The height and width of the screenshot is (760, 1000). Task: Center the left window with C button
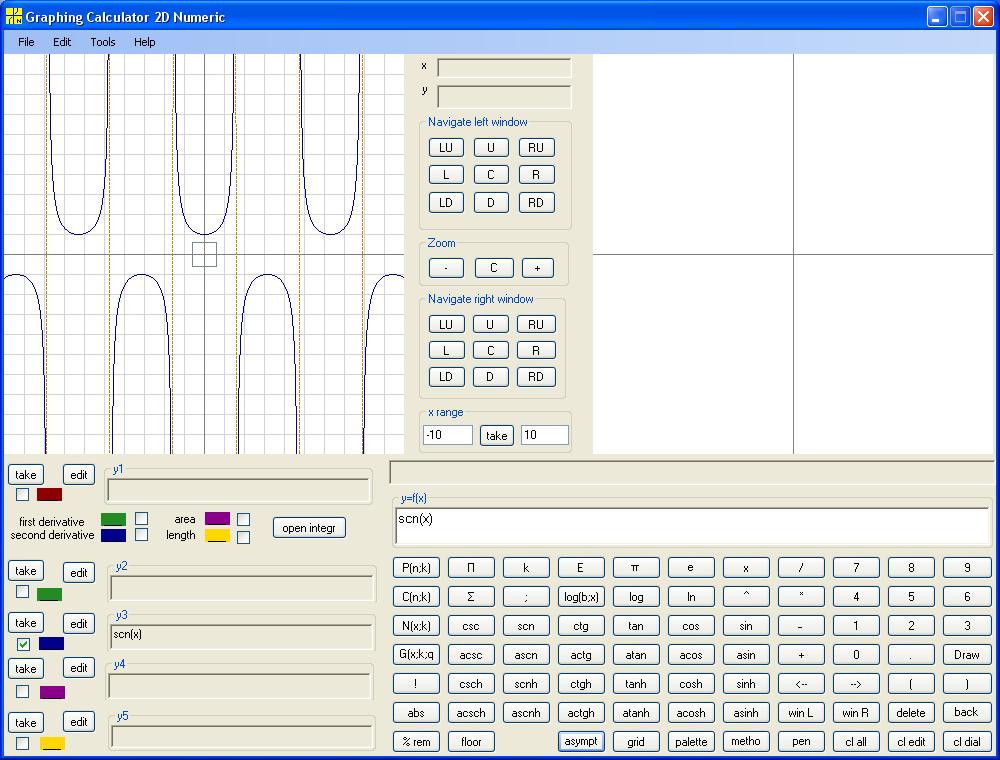click(491, 175)
